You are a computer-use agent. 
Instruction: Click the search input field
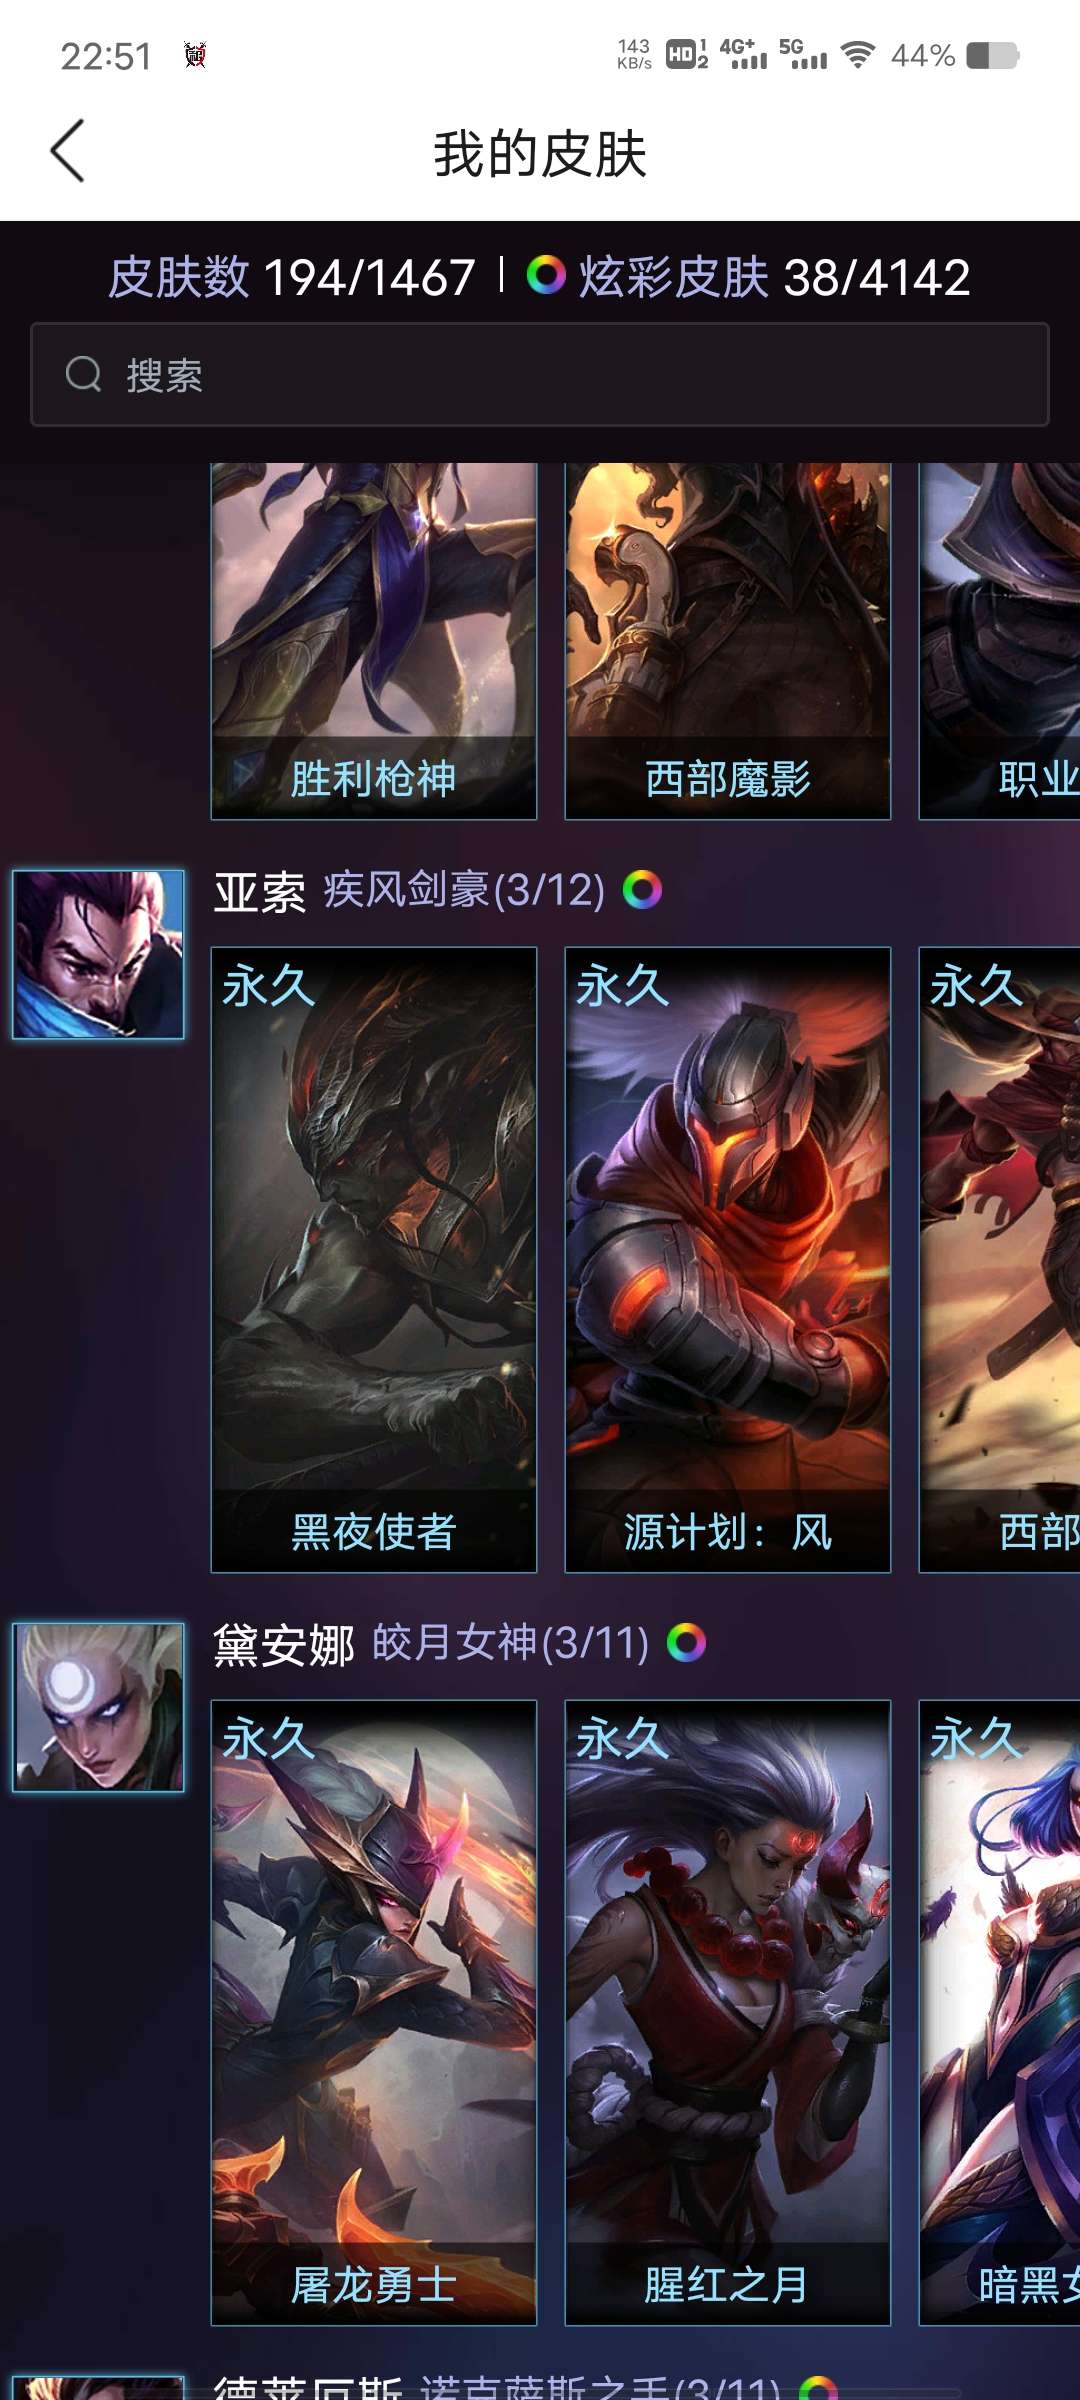(x=540, y=375)
